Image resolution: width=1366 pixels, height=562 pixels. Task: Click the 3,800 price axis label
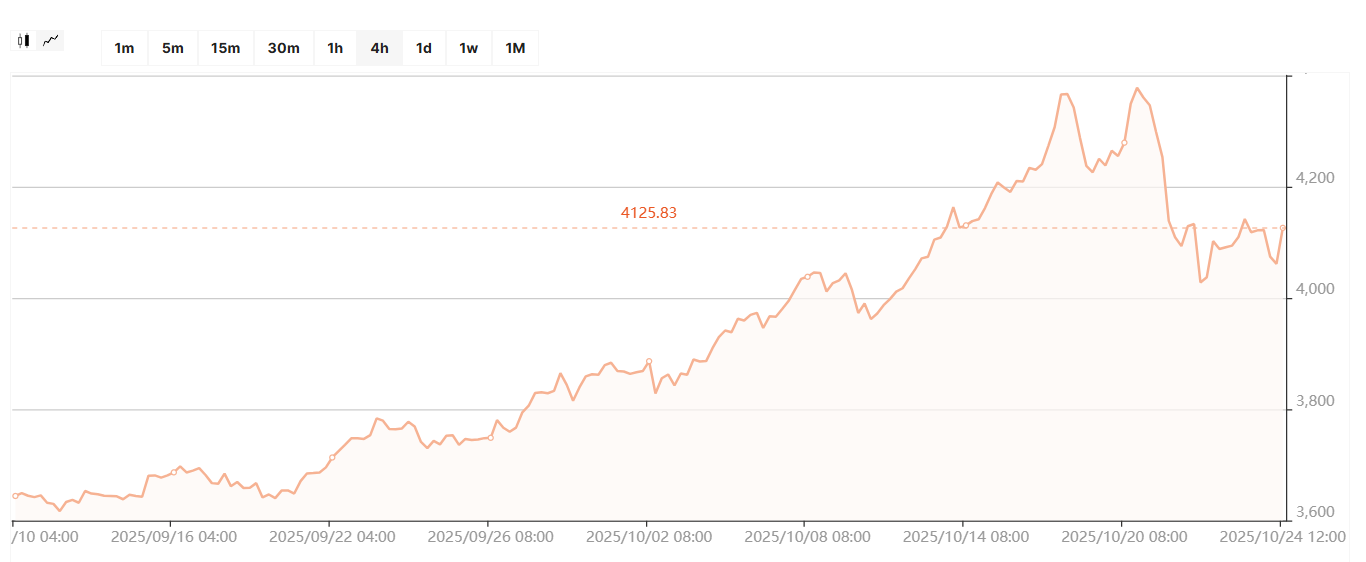click(x=1314, y=401)
